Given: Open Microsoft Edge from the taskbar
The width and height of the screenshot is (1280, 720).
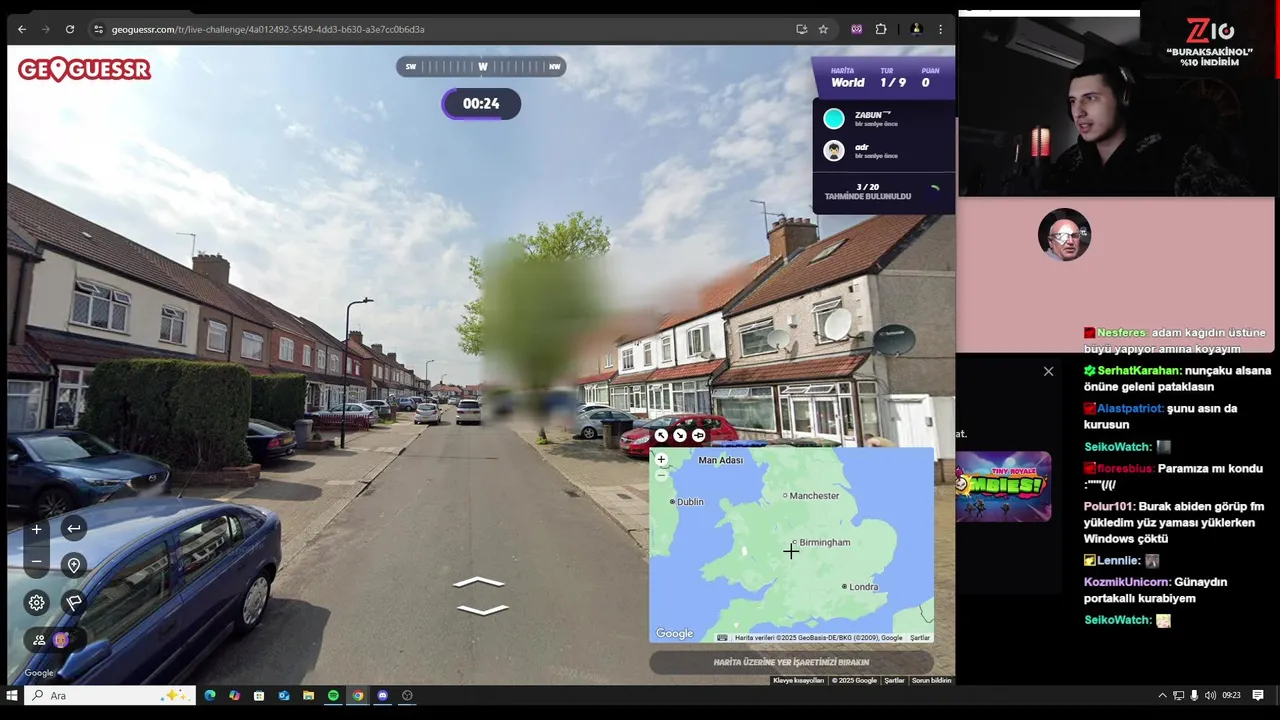Looking at the screenshot, I should point(210,695).
